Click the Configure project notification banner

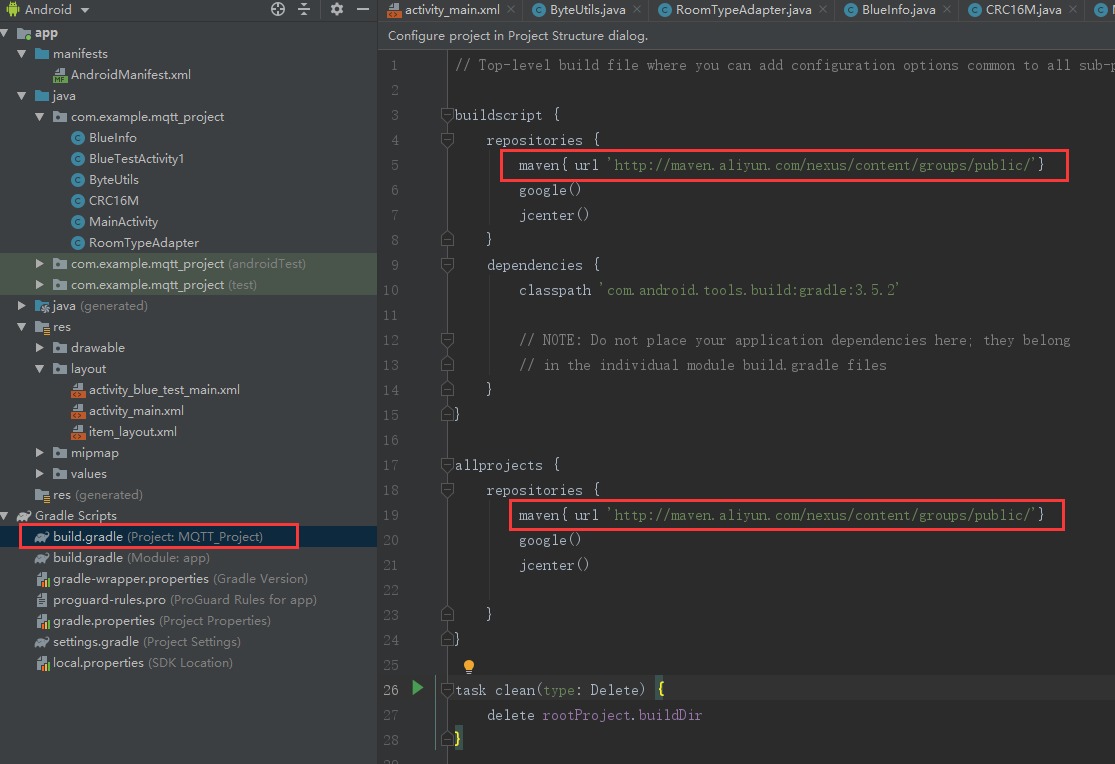[747, 36]
